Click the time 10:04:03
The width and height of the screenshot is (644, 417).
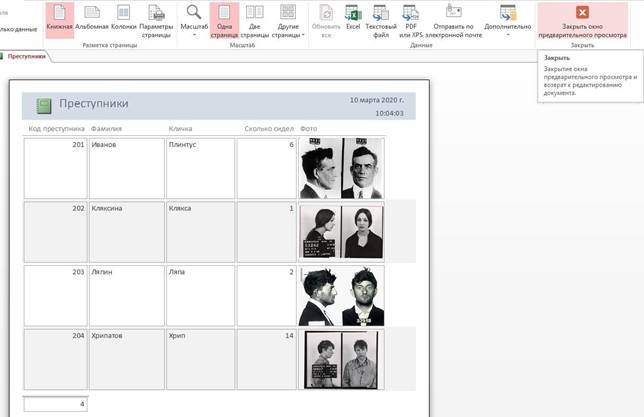click(389, 113)
